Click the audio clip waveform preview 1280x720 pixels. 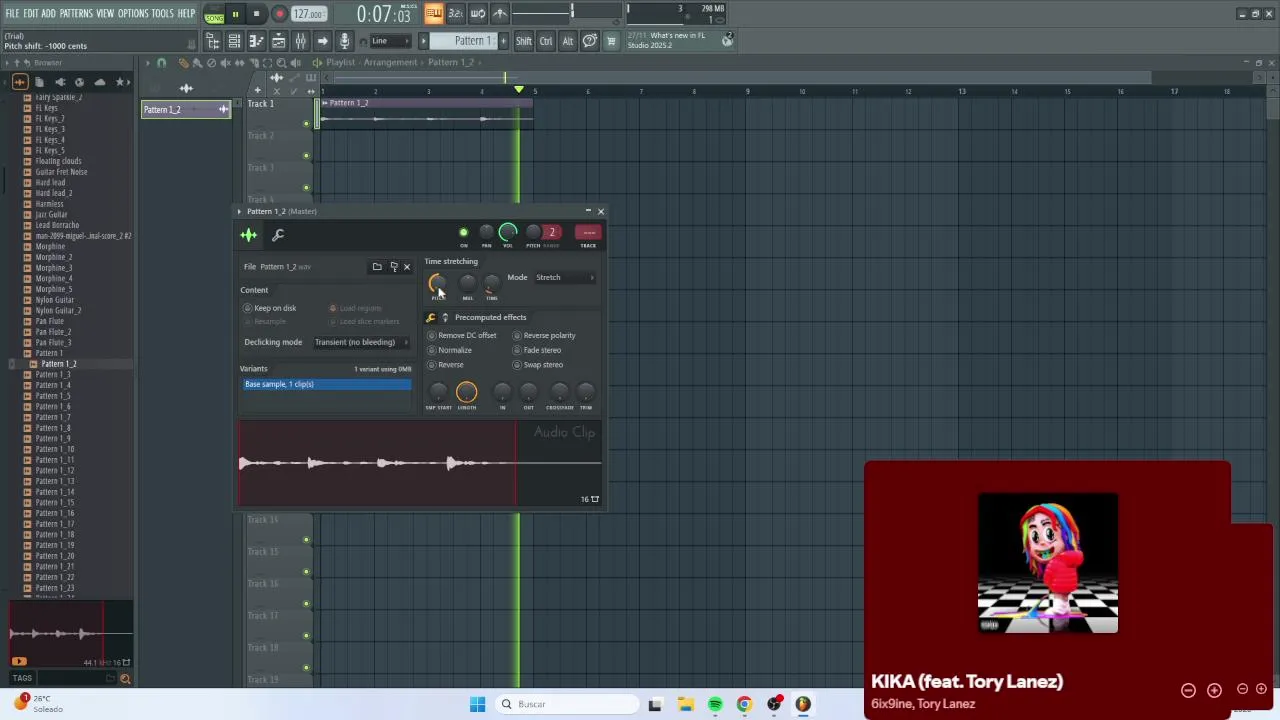[419, 463]
